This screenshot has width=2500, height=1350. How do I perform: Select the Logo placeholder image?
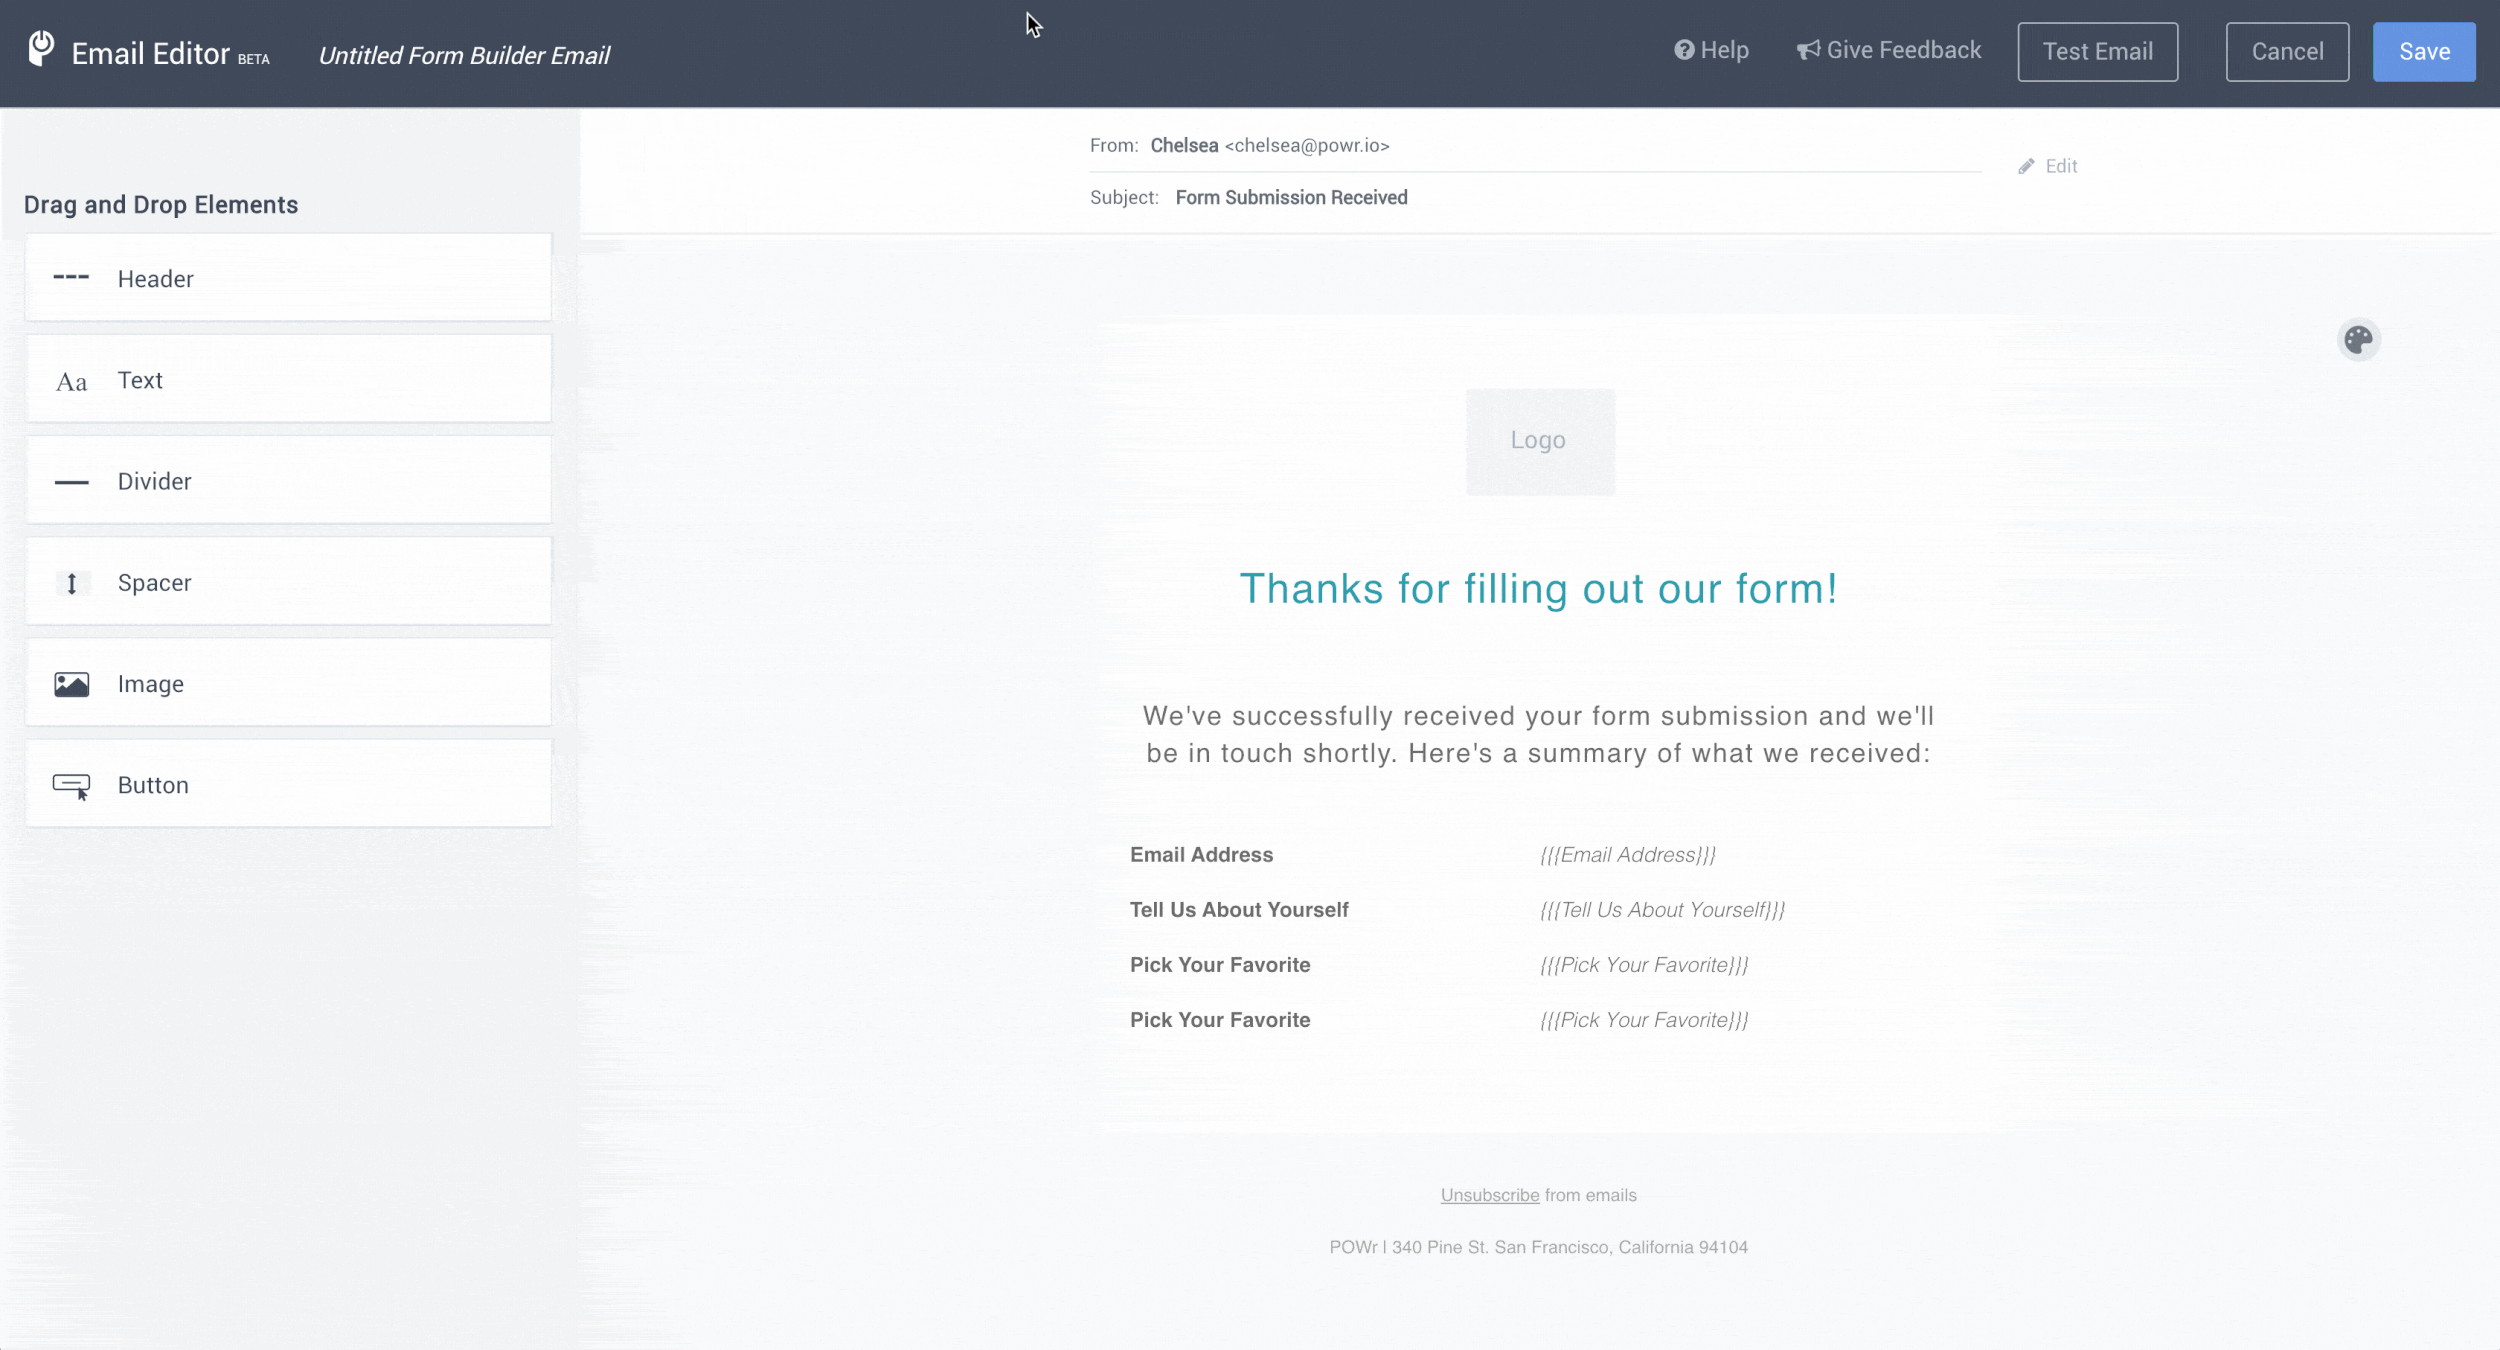pyautogui.click(x=1539, y=441)
